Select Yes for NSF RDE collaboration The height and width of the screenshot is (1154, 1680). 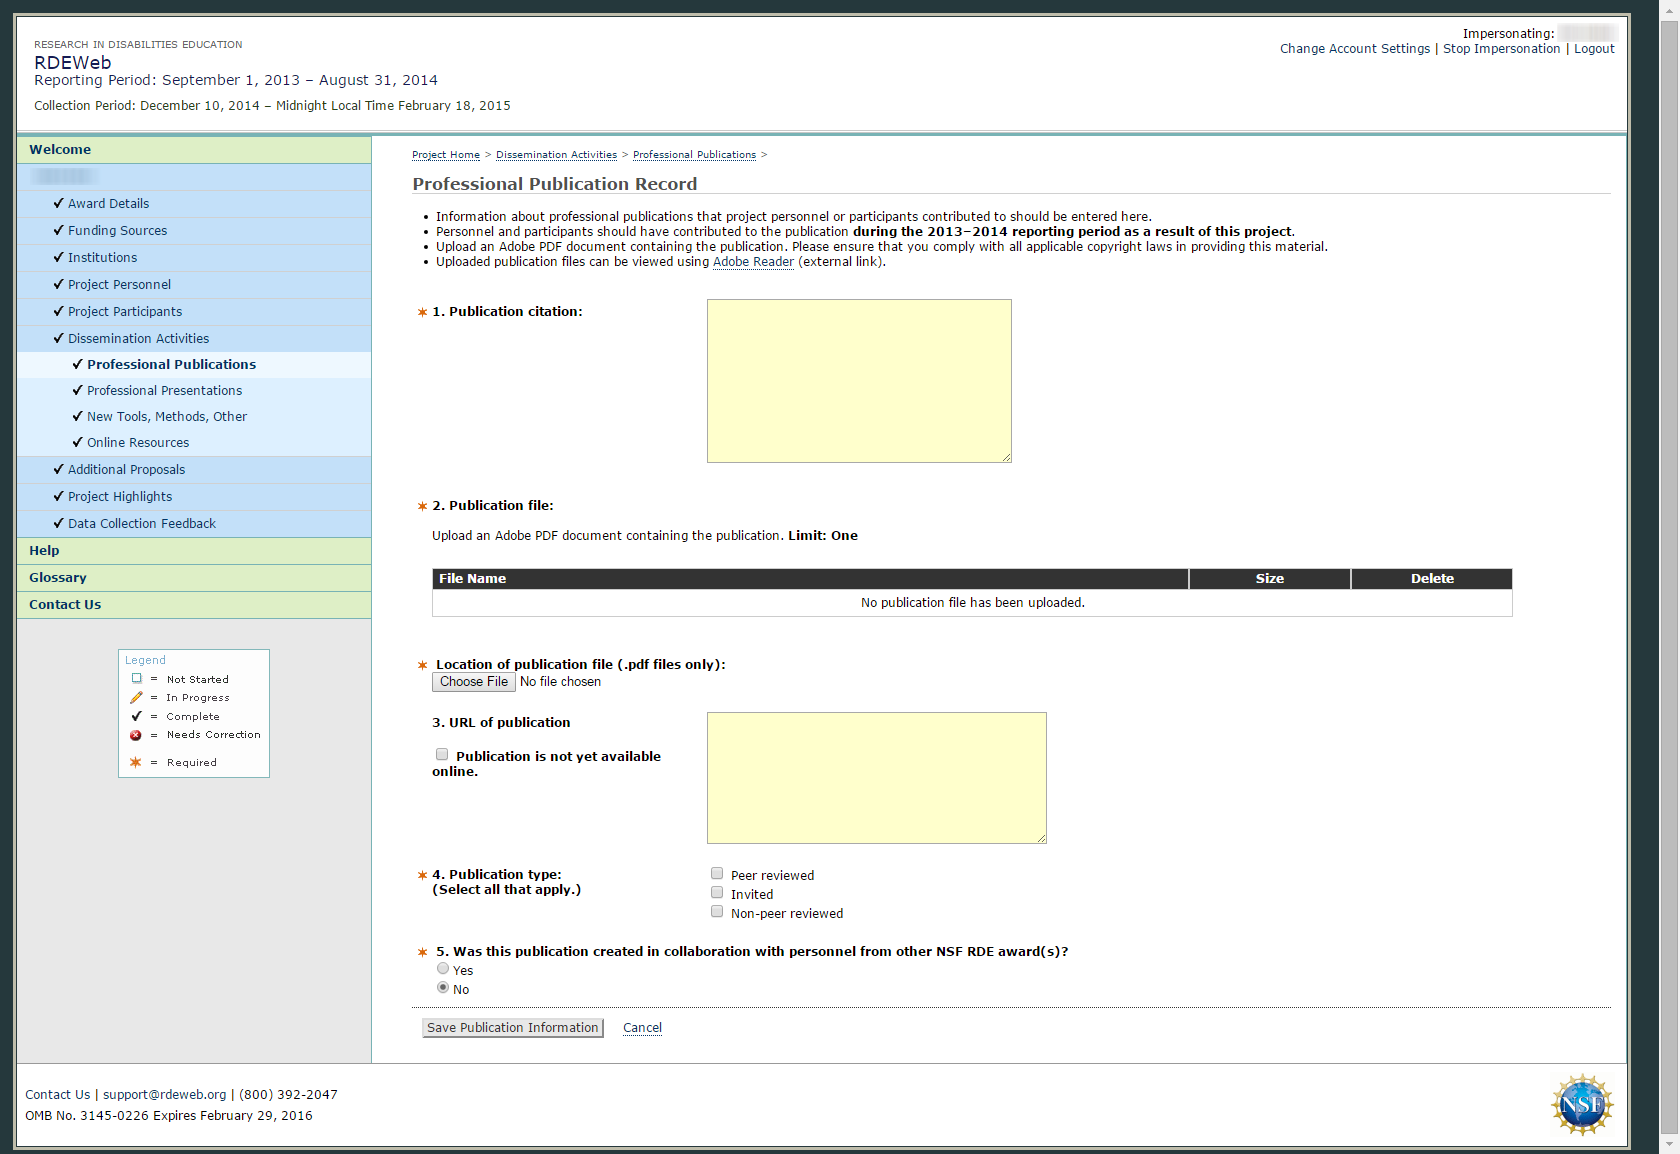pos(443,969)
